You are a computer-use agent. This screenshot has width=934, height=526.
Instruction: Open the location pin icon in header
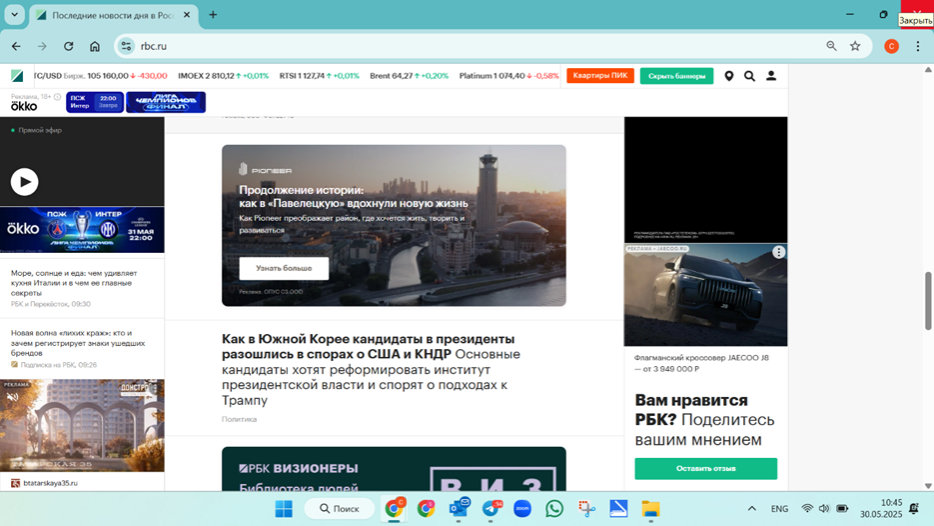pos(729,76)
